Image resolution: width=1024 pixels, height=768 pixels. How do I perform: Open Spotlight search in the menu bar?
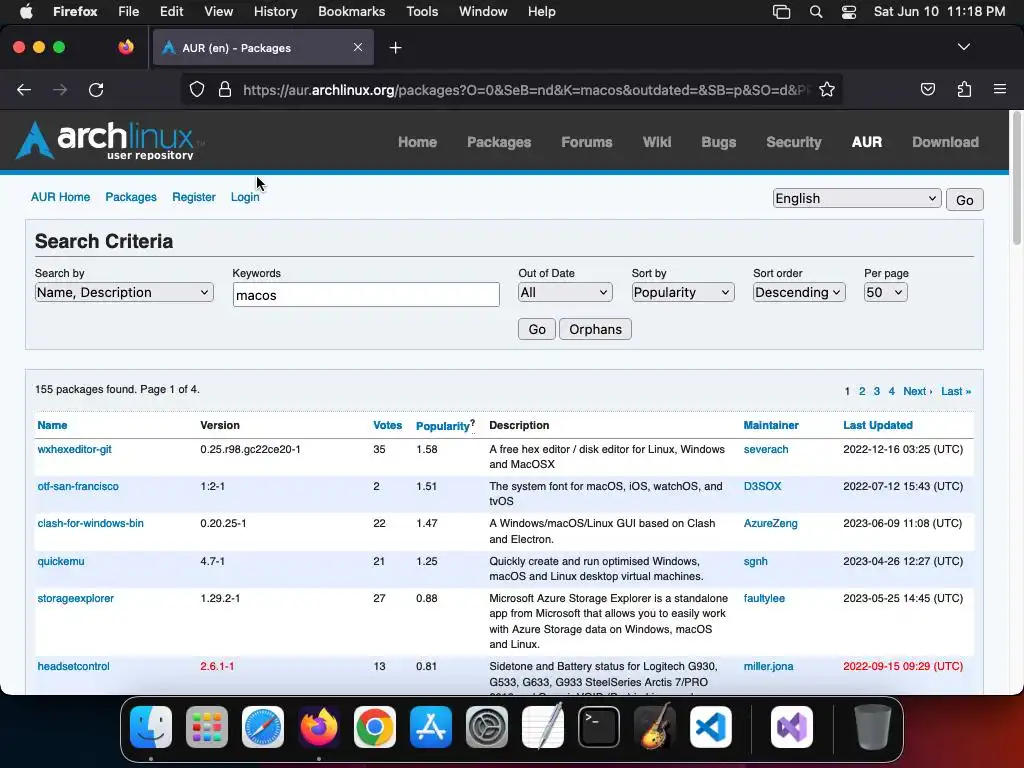pyautogui.click(x=816, y=12)
